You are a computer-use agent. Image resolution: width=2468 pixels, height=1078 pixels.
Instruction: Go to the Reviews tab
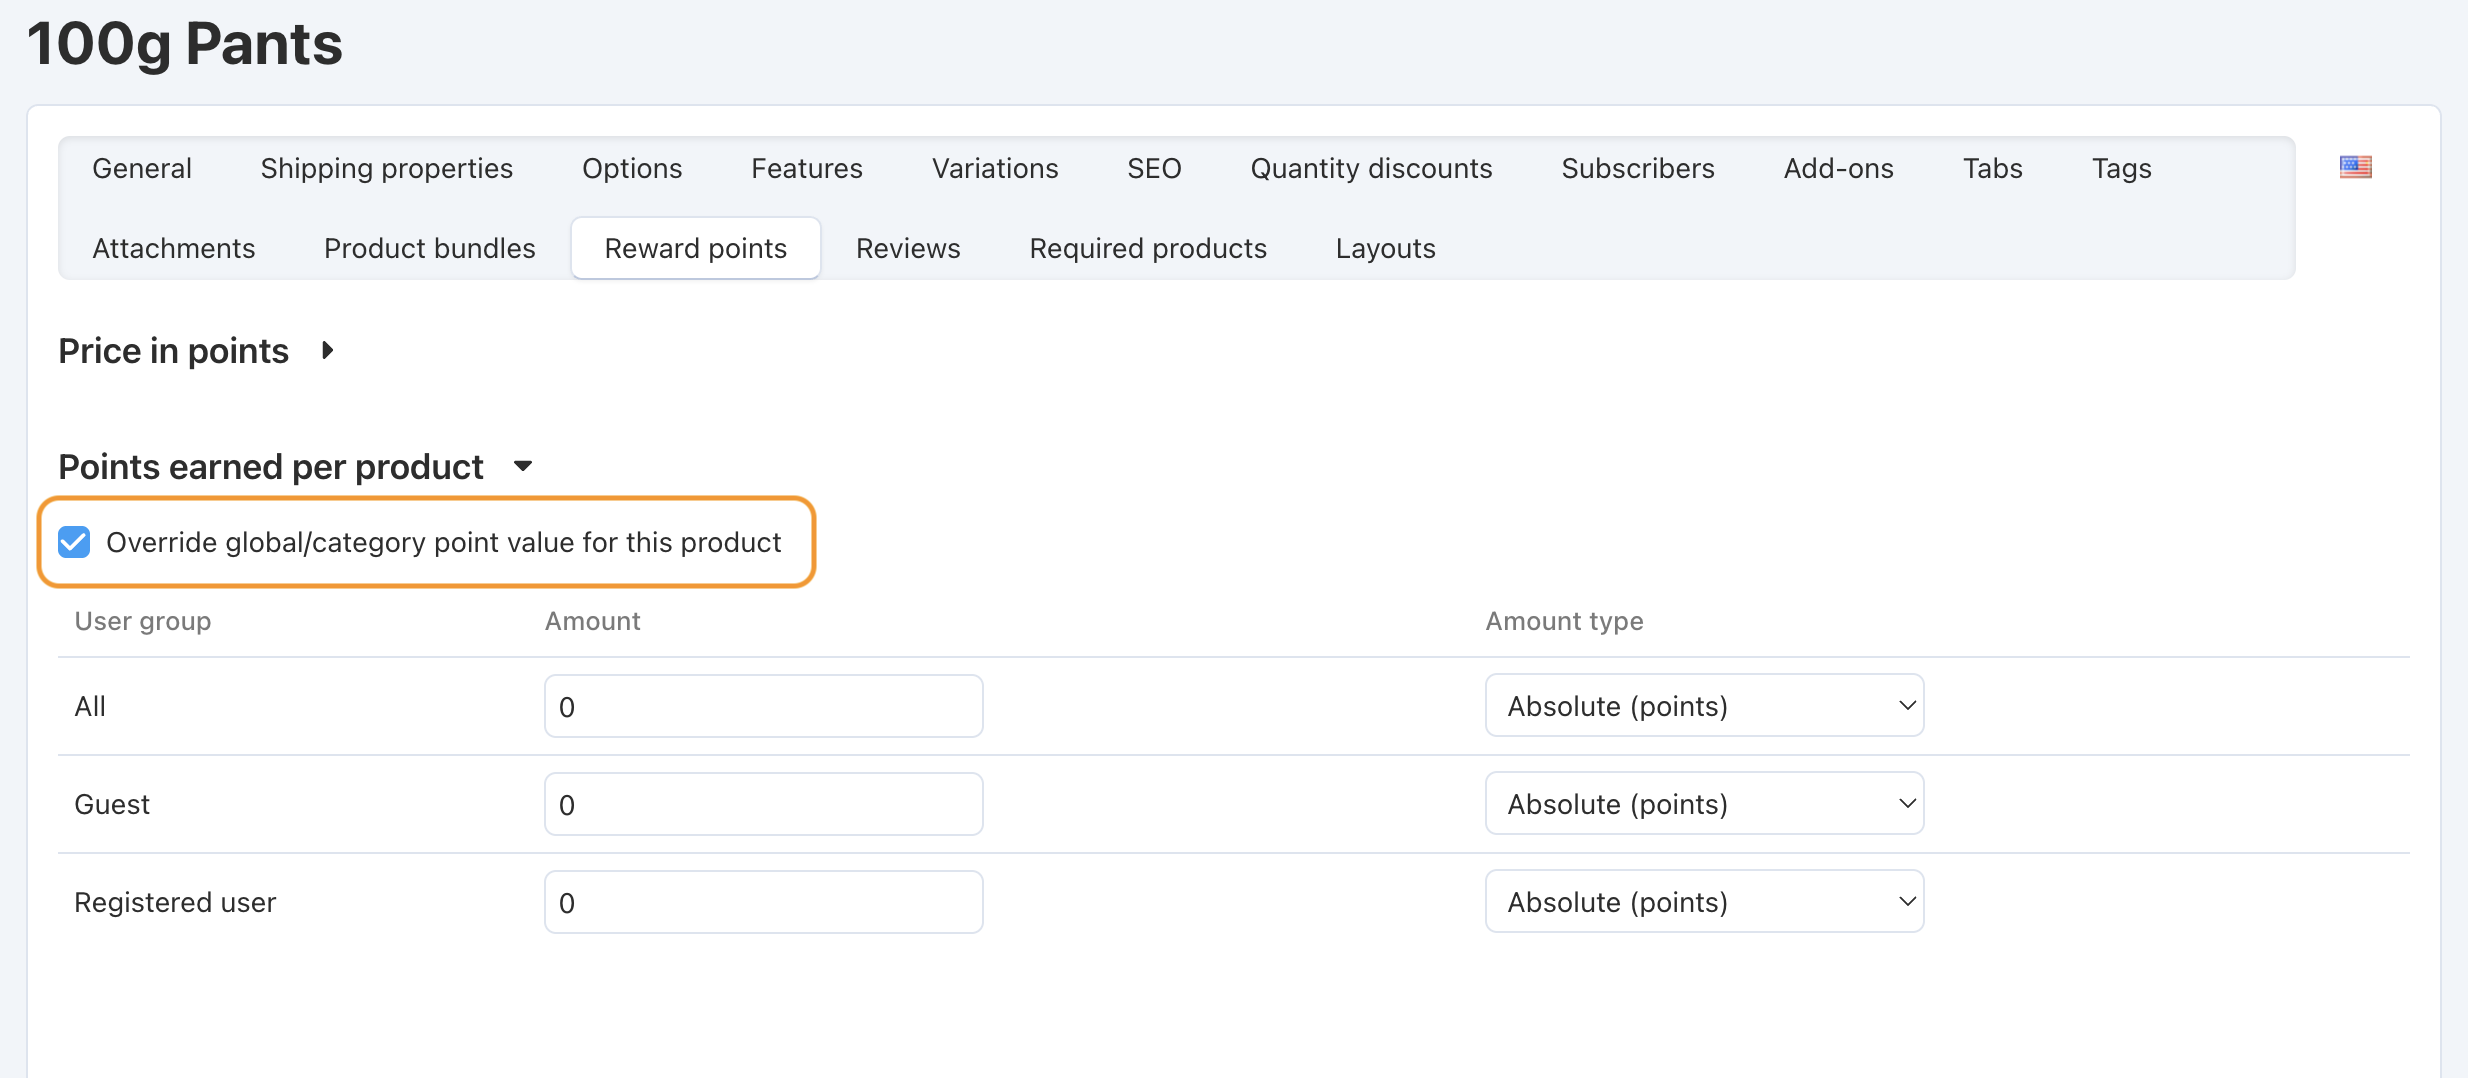(x=908, y=248)
